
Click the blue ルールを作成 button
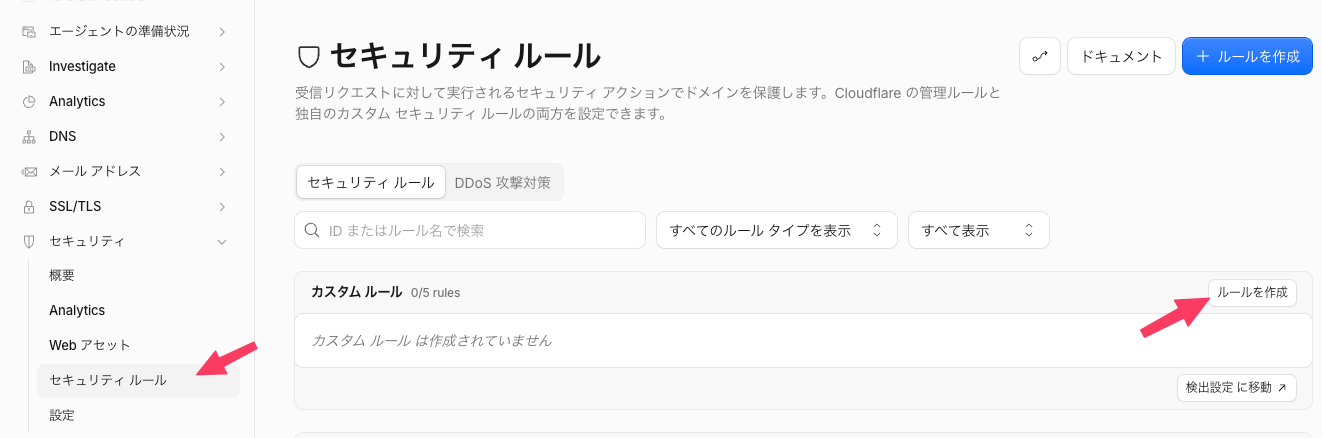tap(1247, 56)
